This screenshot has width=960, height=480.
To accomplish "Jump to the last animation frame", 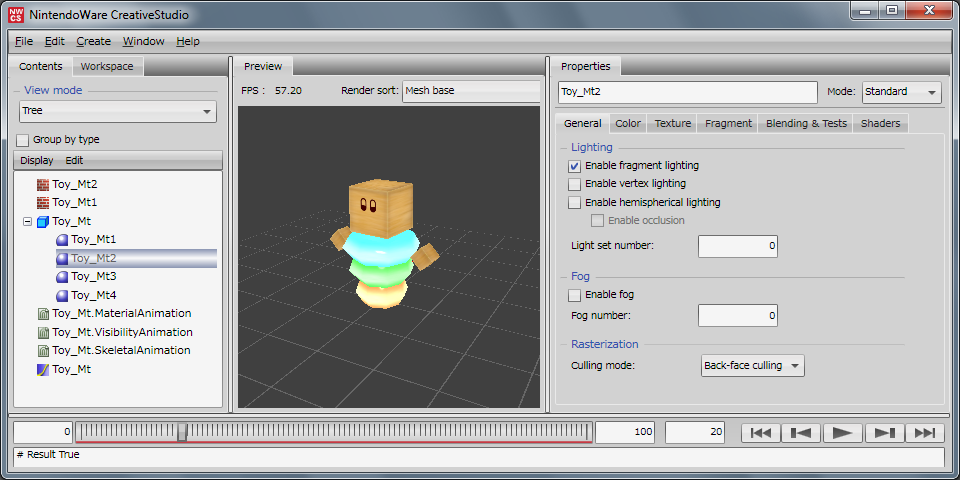I will point(924,432).
